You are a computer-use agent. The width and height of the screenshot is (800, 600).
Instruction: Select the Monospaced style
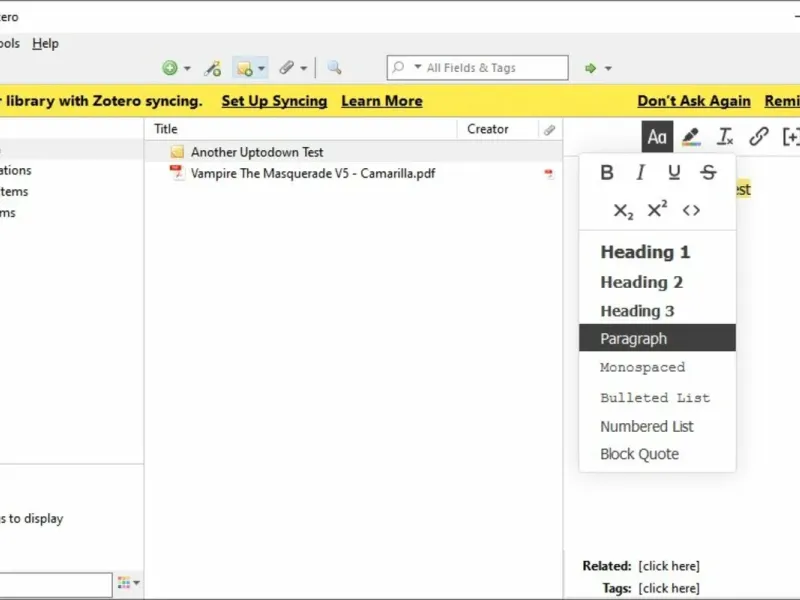click(657, 367)
